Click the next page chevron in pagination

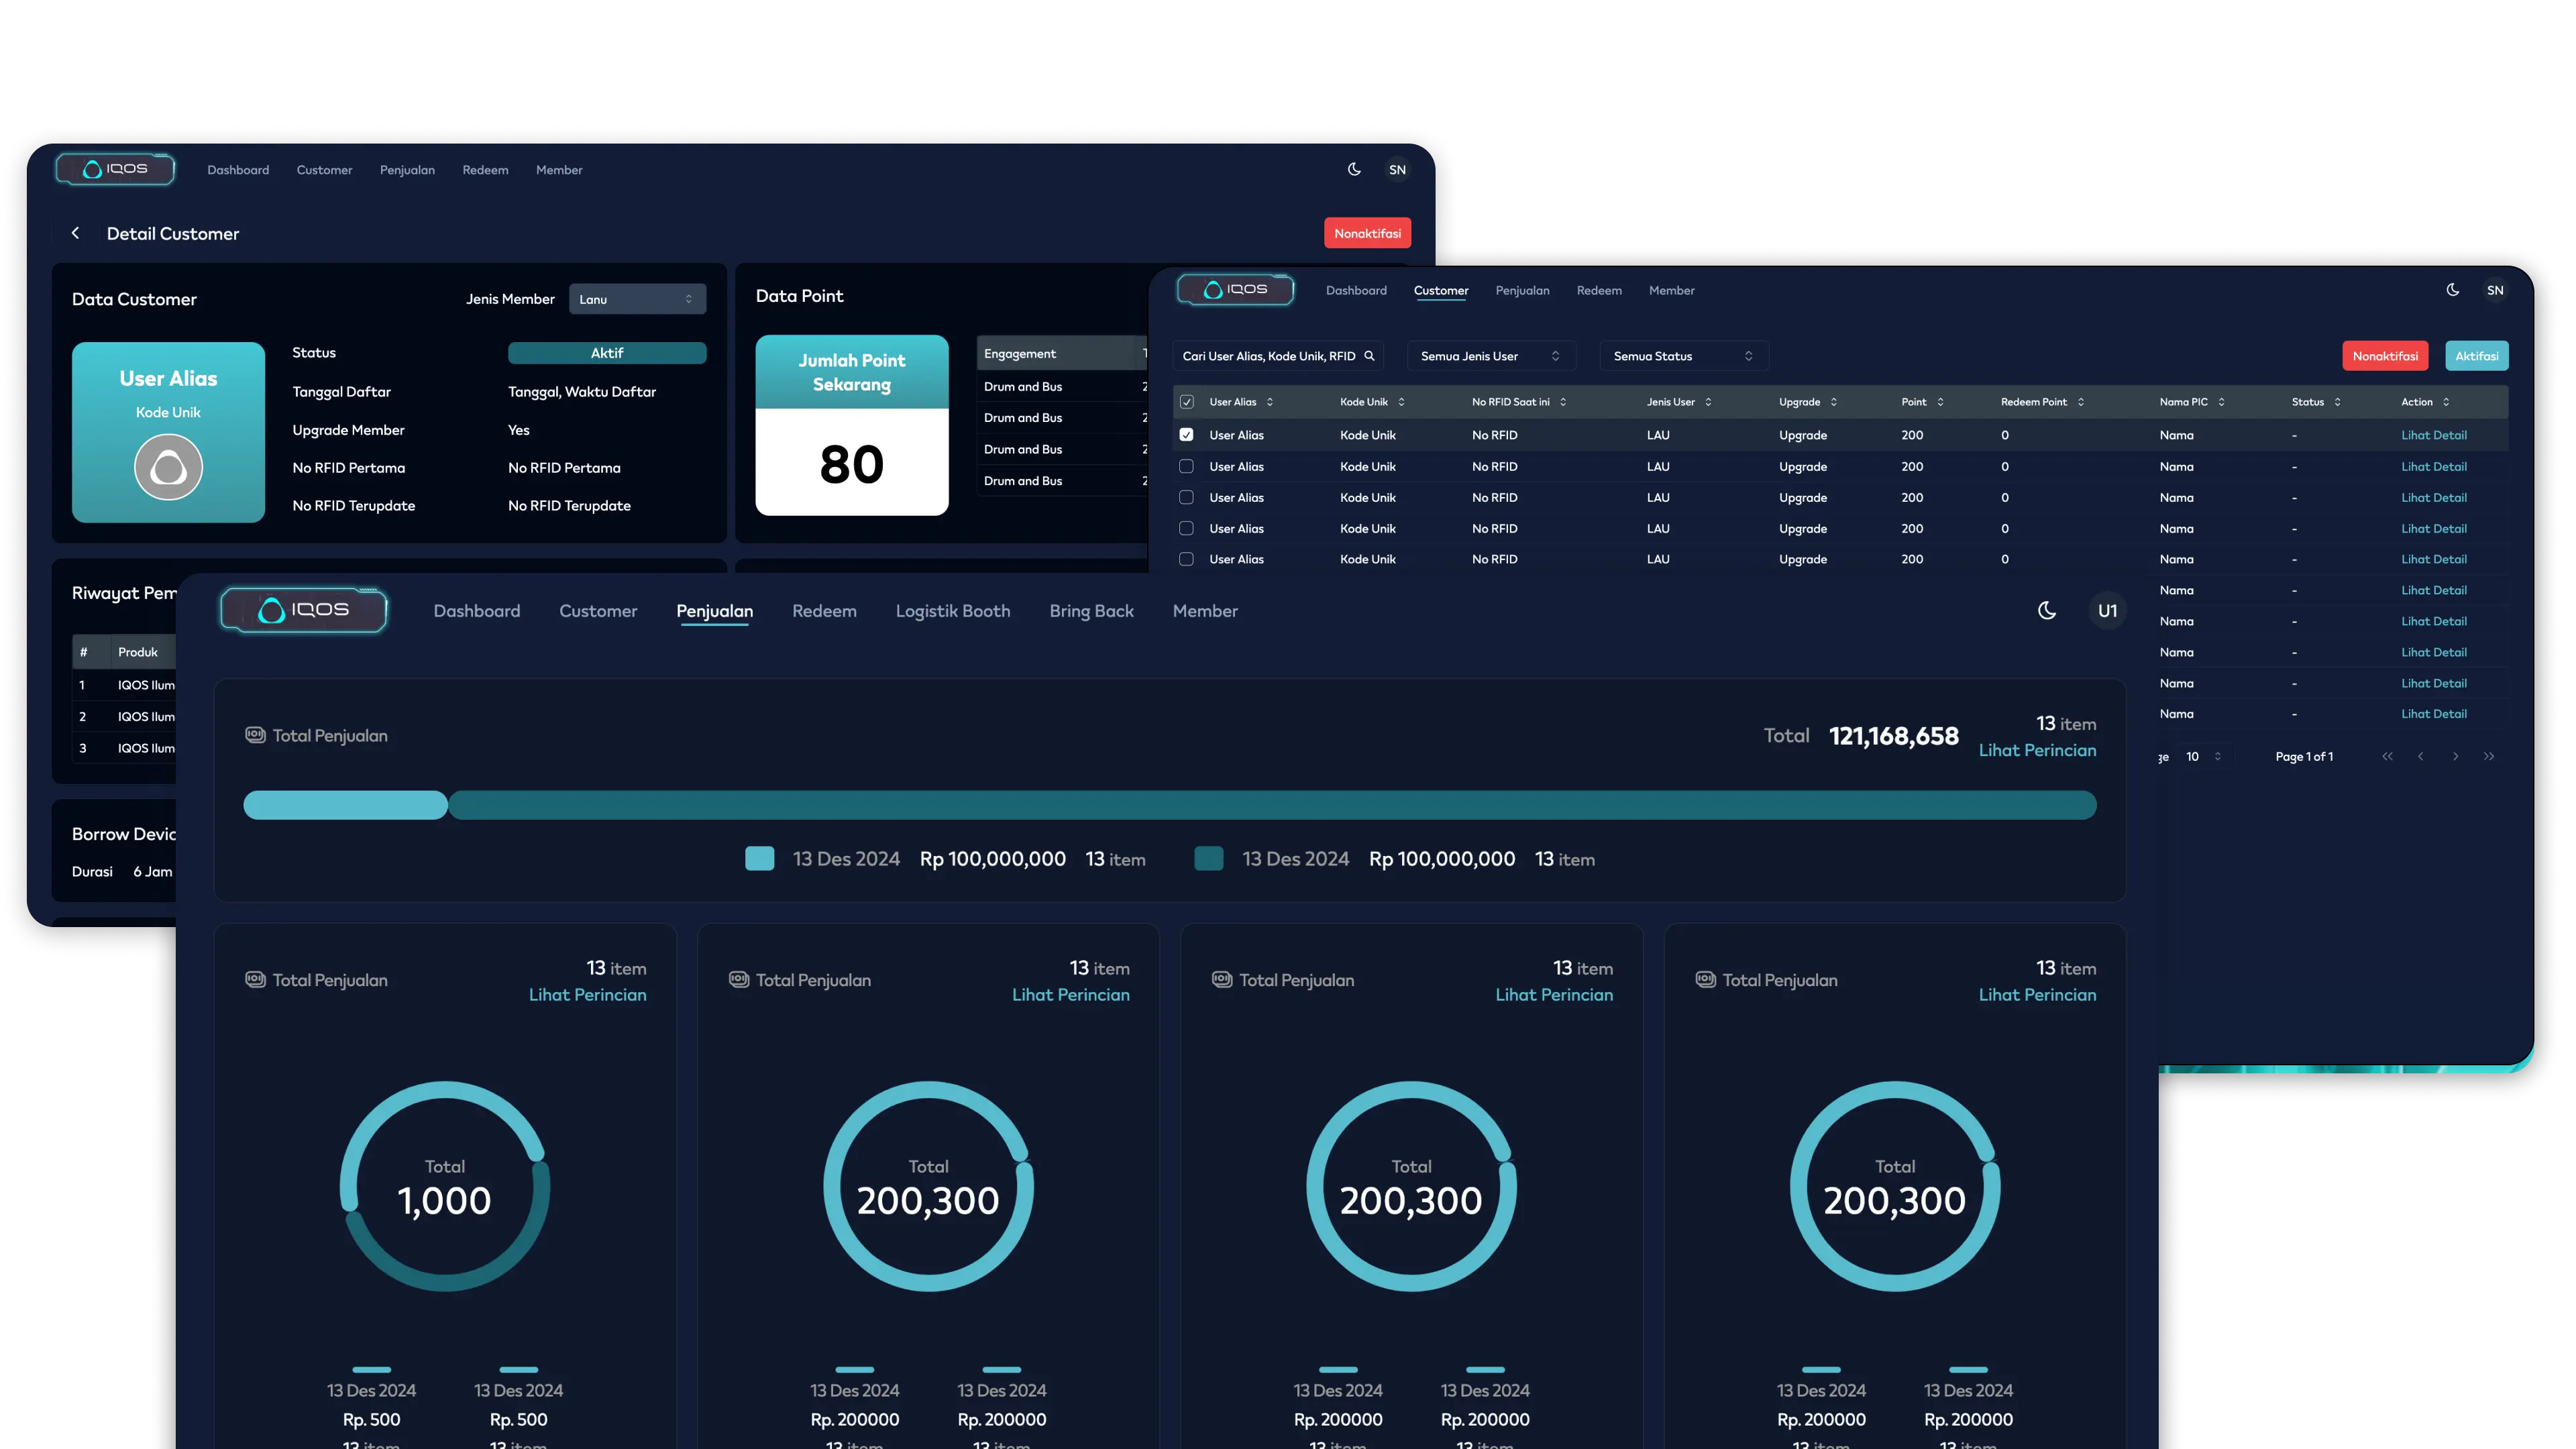2455,757
